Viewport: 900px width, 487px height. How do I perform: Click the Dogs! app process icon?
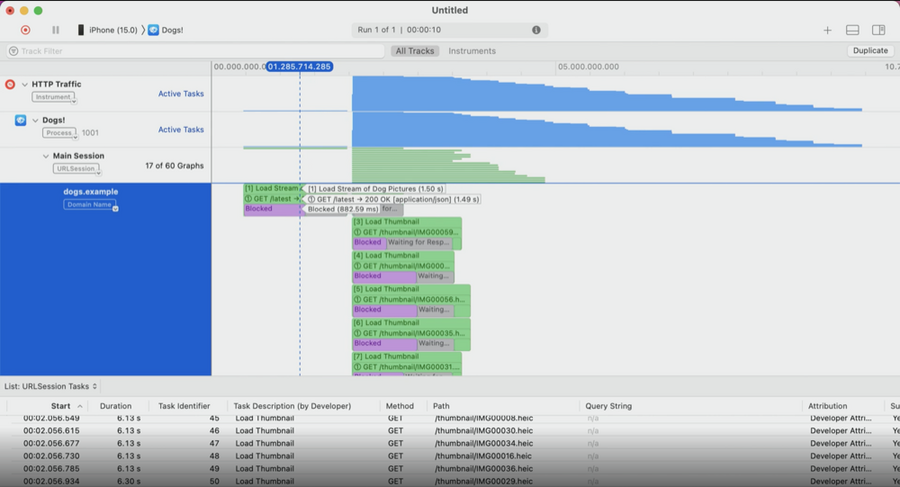point(21,120)
